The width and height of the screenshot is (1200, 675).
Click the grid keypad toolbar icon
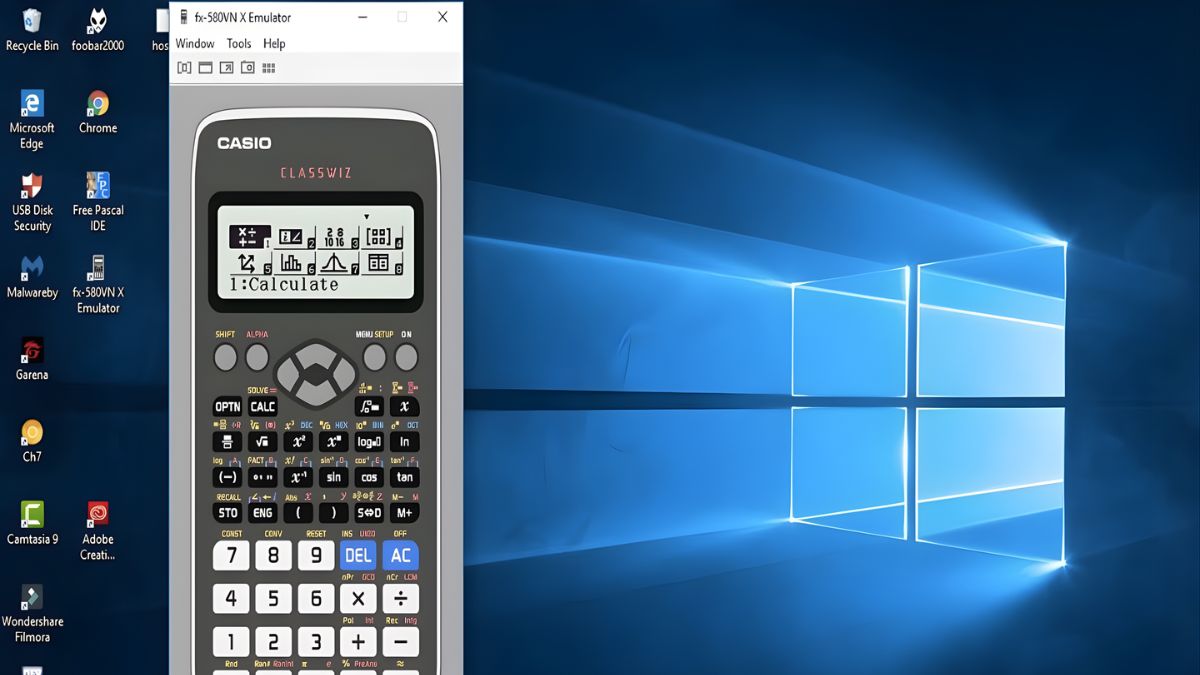coord(268,68)
